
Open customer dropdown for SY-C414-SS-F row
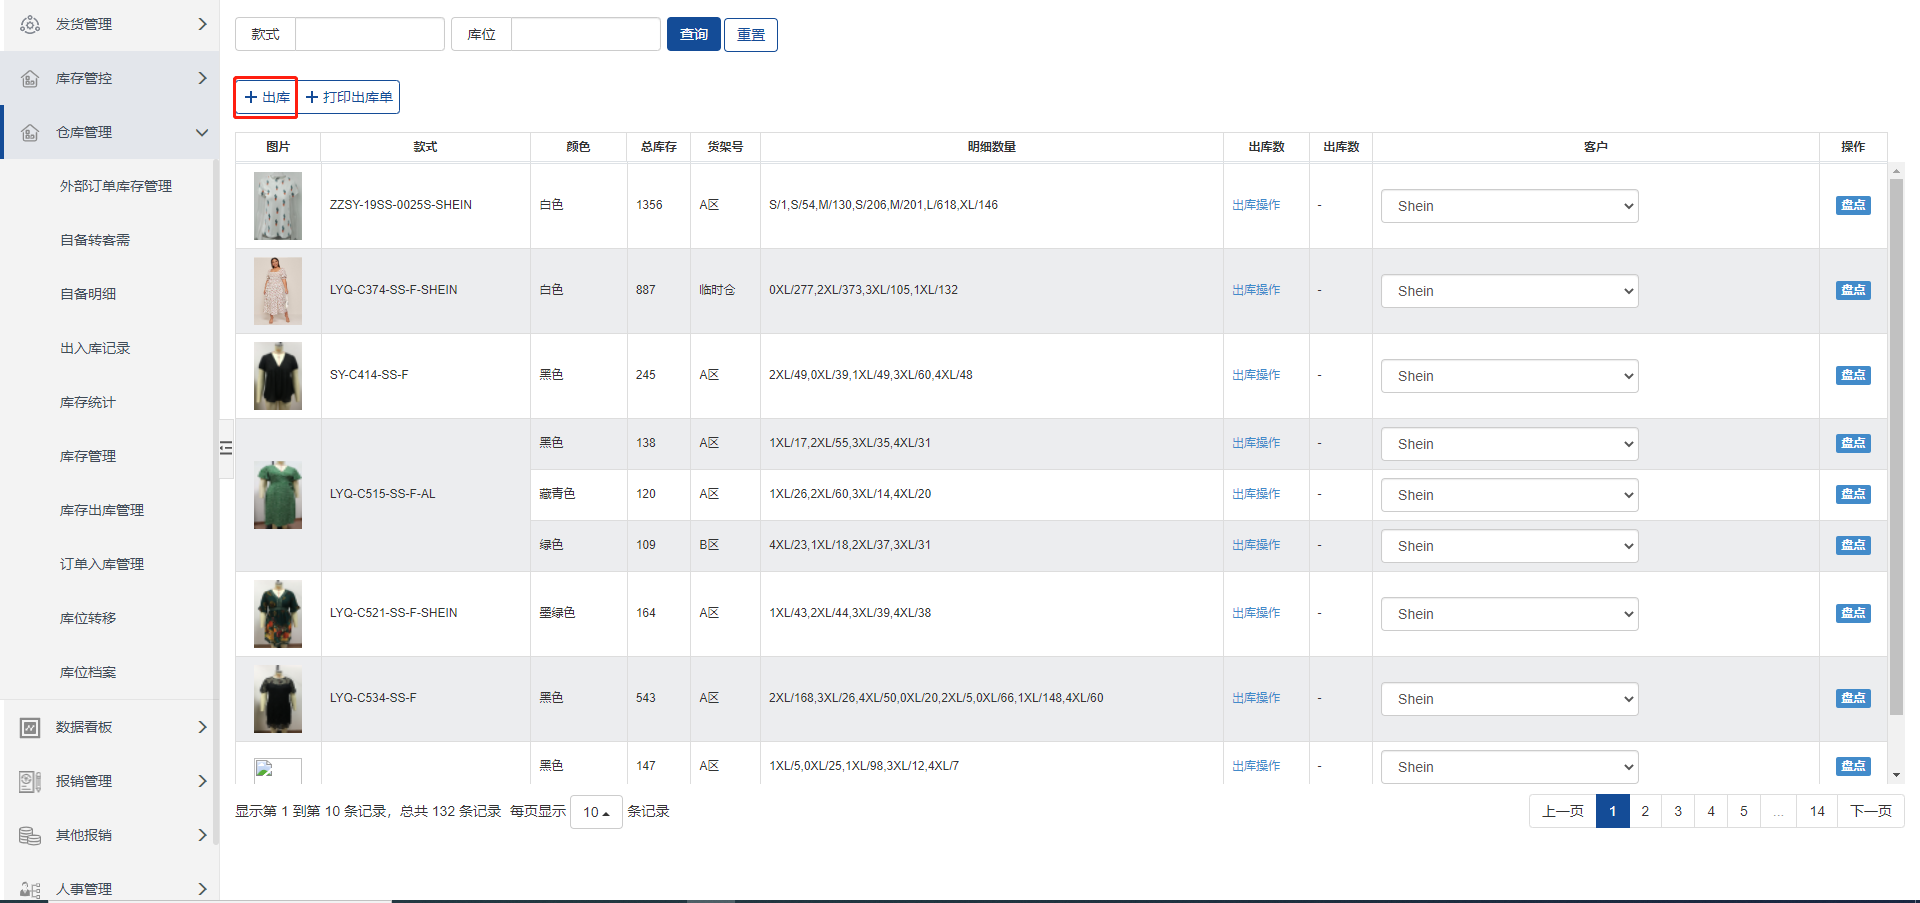coord(1509,376)
